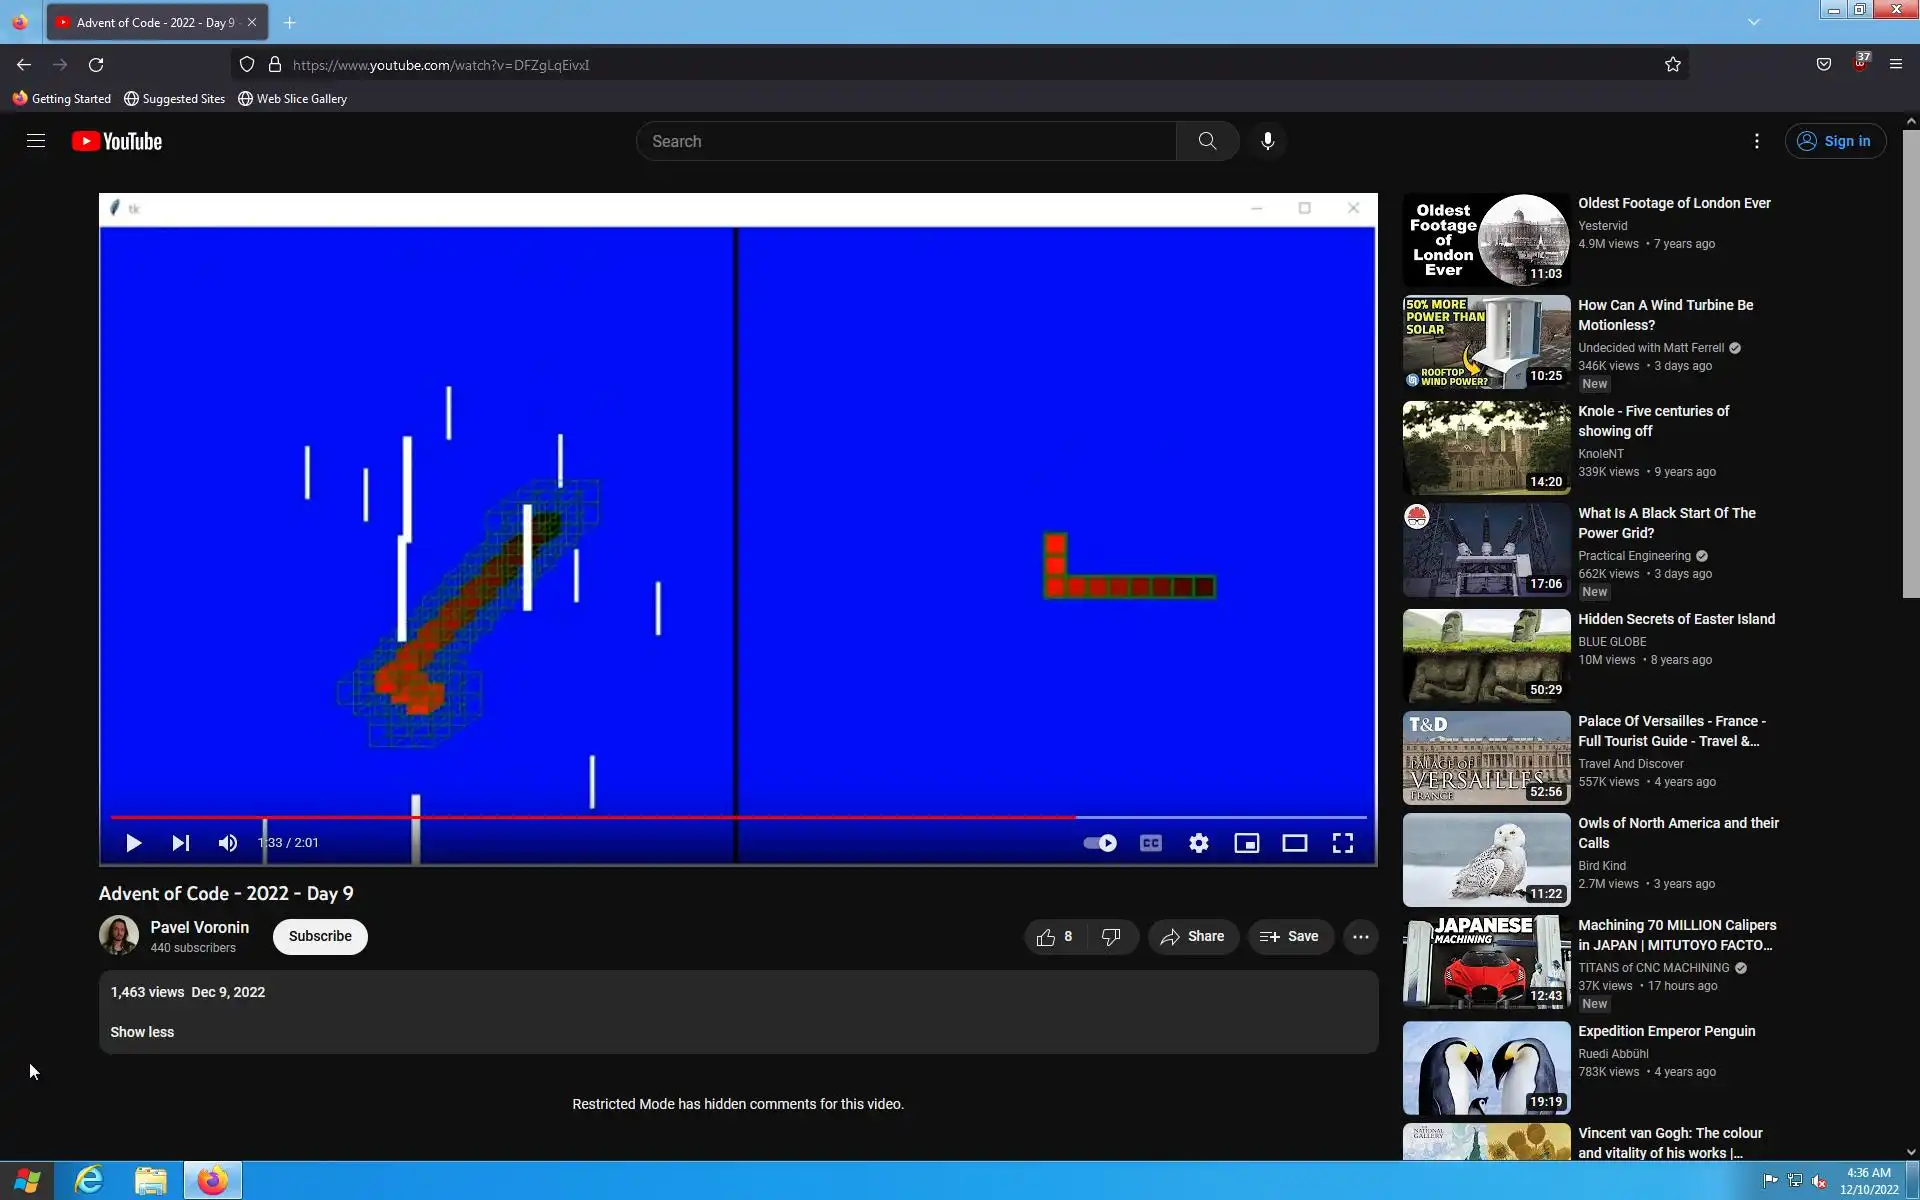Viewport: 1920px width, 1200px height.
Task: Open YouTube hamburger guide menu
Action: click(36, 141)
